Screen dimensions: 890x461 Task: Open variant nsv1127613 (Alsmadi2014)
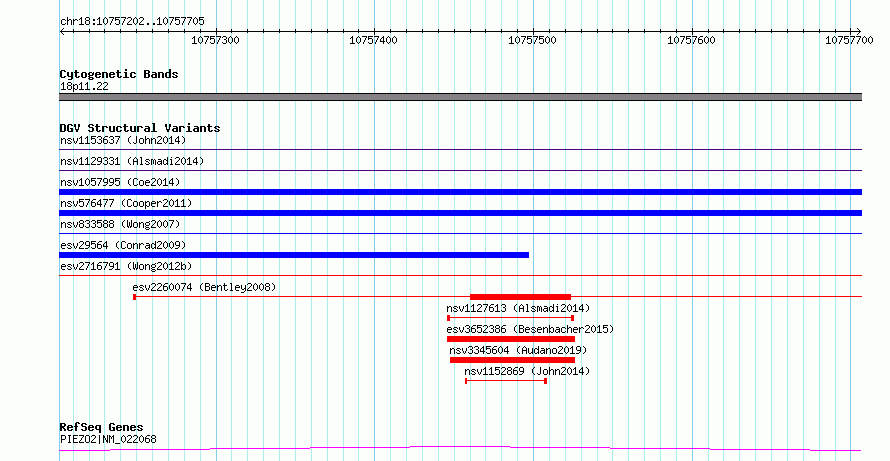click(x=518, y=308)
